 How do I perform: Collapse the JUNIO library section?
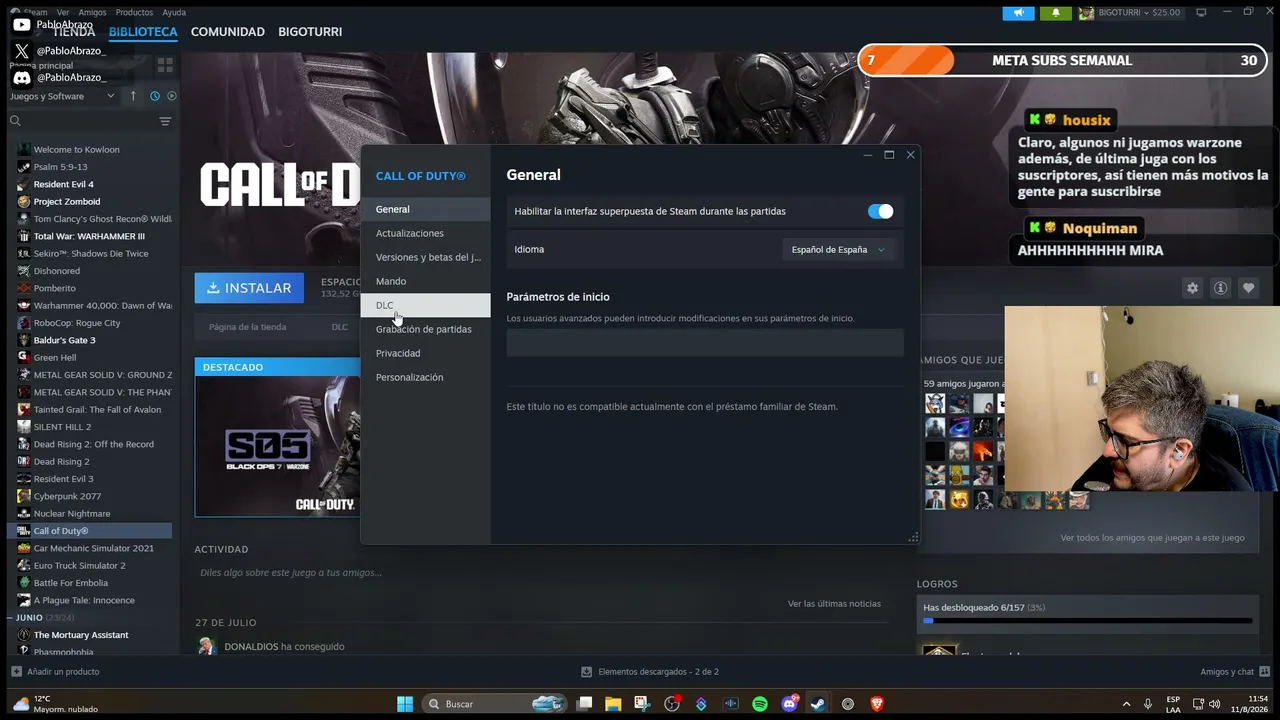pos(11,618)
